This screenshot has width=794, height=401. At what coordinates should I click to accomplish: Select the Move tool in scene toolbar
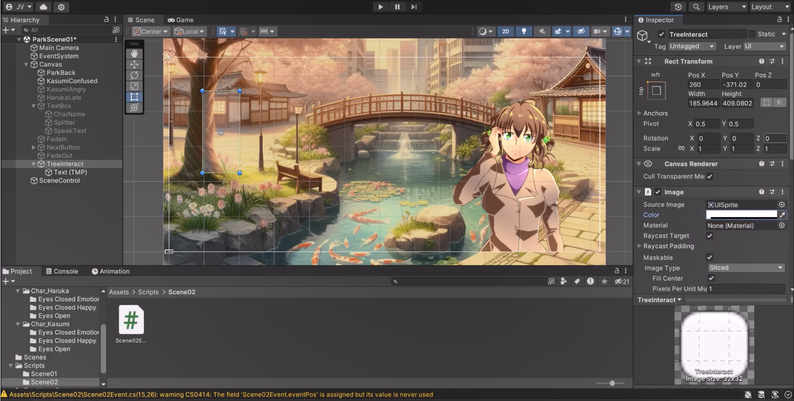coord(134,64)
